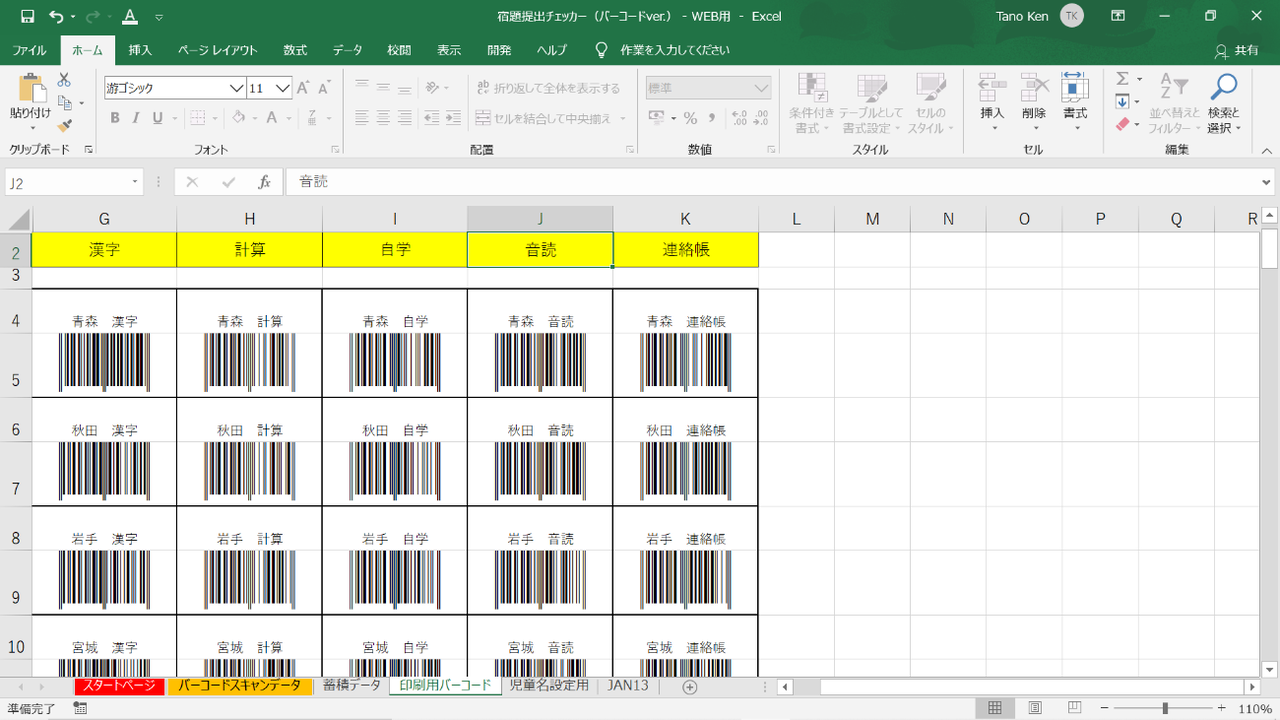Open 条件付き書式 conditional formatting
The height and width of the screenshot is (720, 1280).
point(811,103)
